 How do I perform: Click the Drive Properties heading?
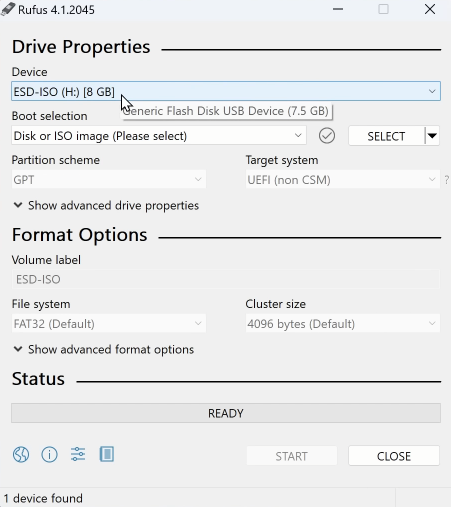(81, 47)
